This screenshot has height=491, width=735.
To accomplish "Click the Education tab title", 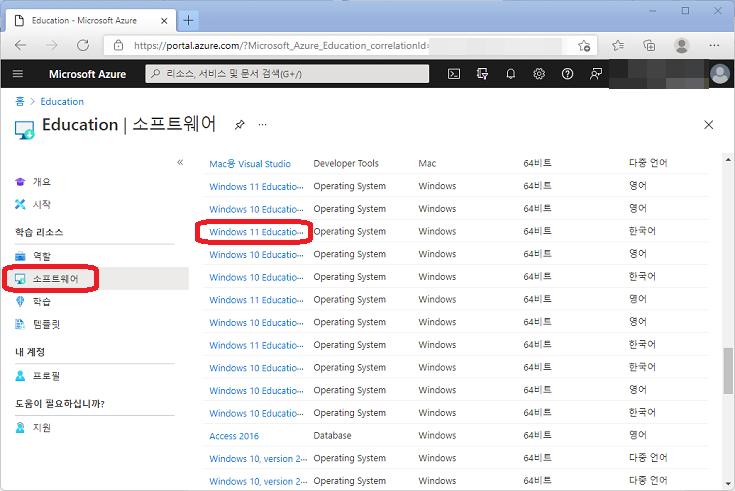I will click(x=84, y=21).
